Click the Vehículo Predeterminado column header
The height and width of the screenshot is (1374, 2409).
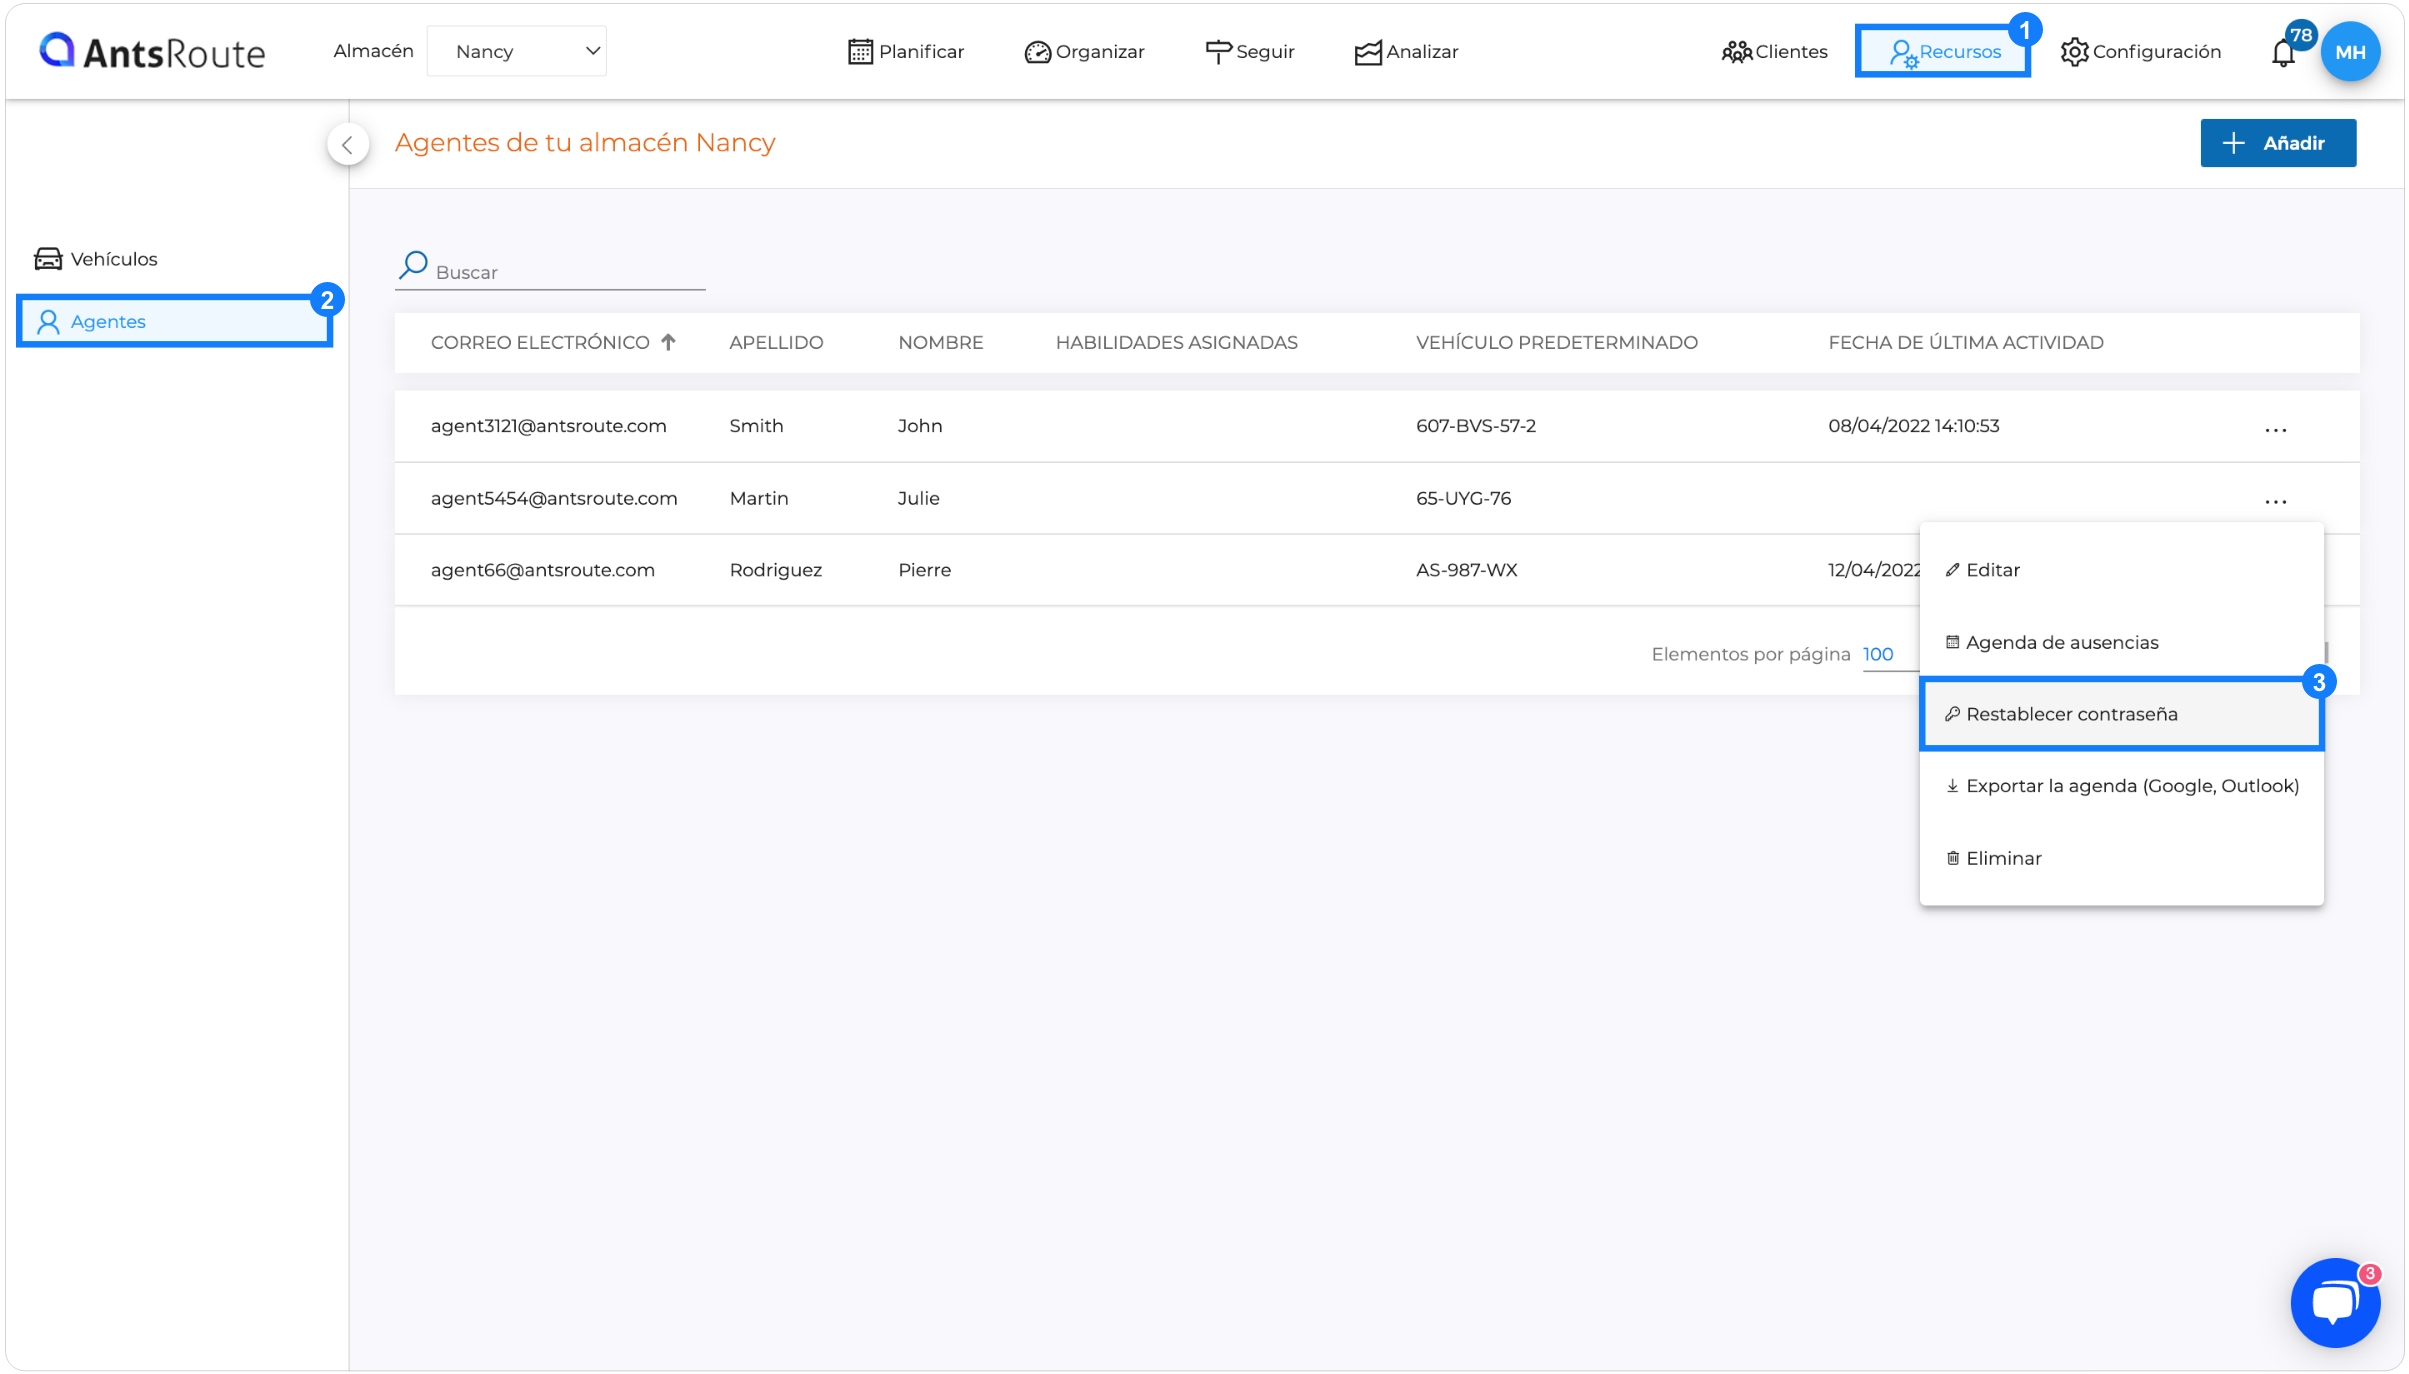1556,342
